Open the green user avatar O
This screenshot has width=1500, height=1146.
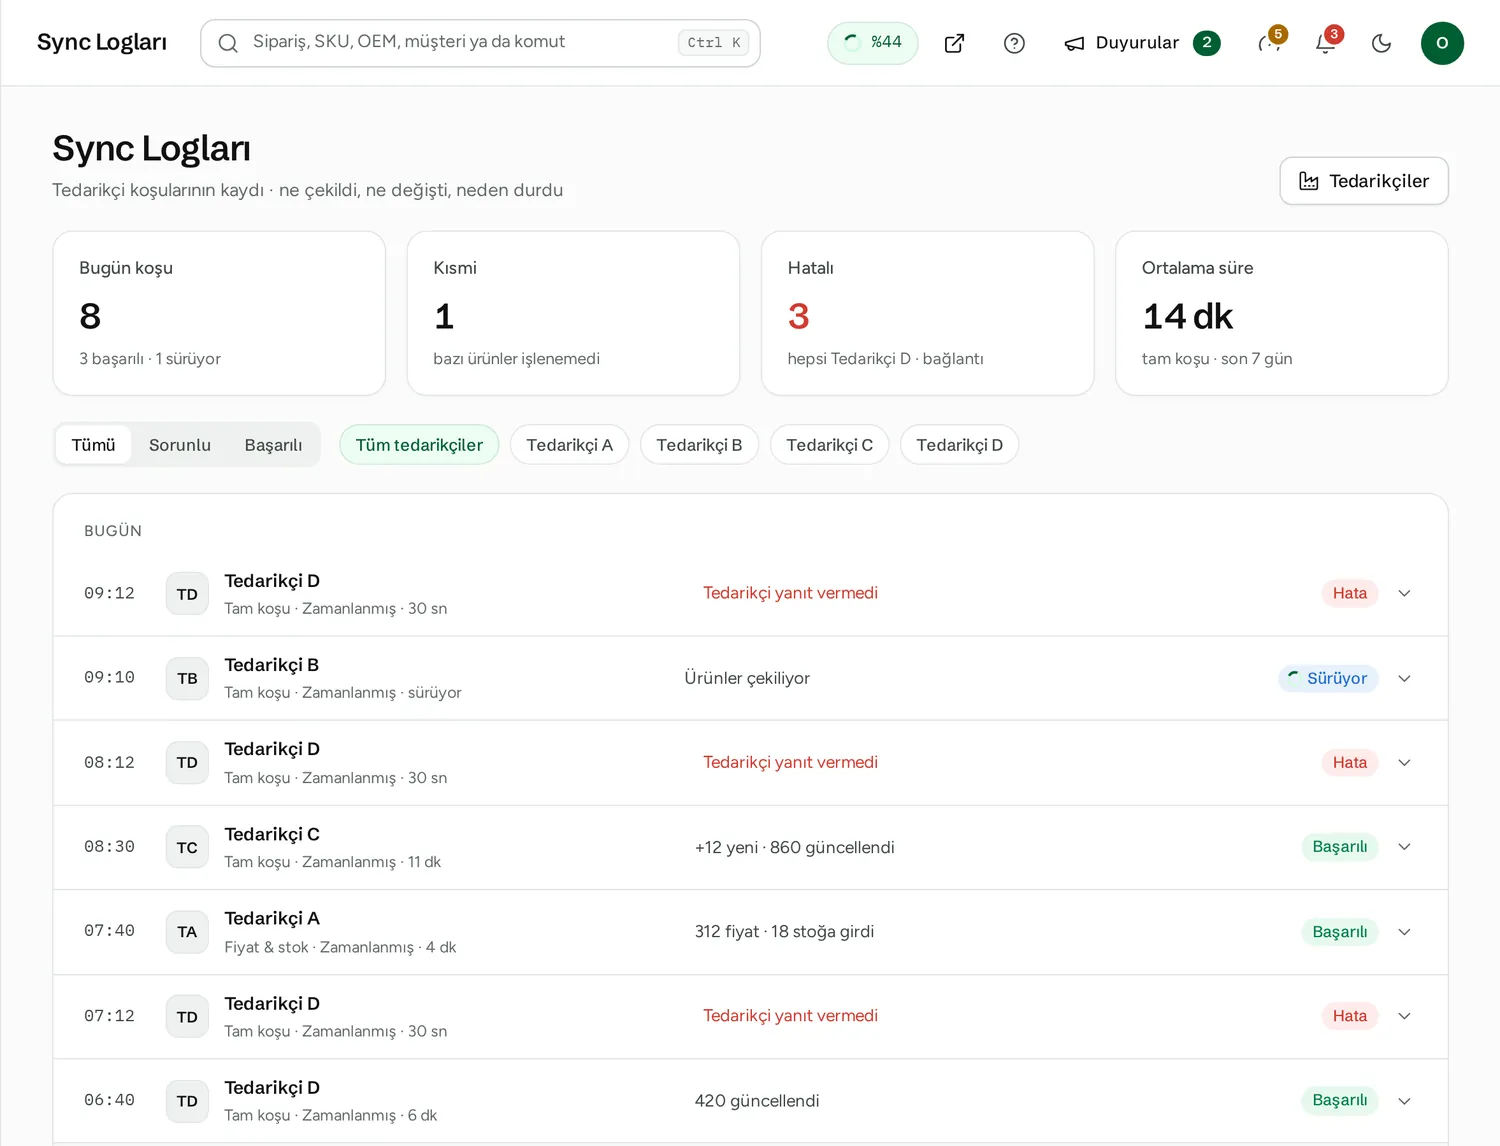tap(1442, 43)
